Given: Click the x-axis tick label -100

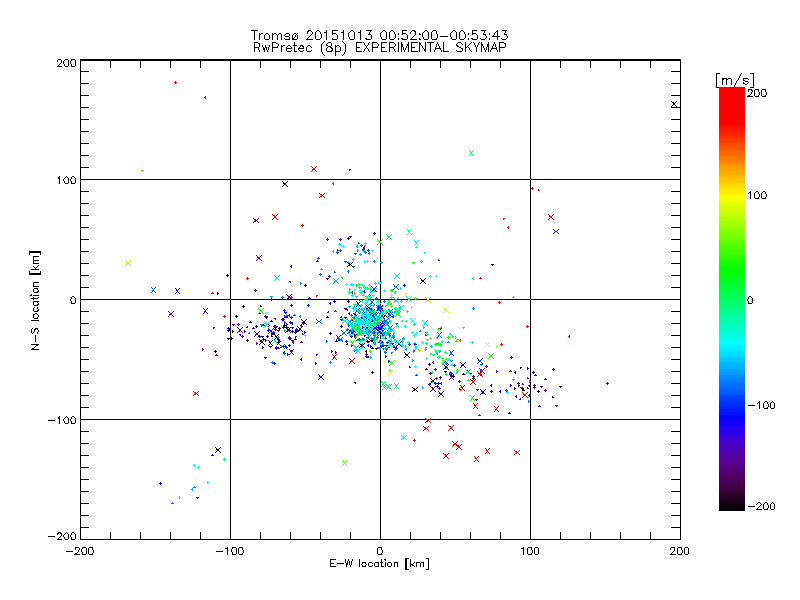Looking at the screenshot, I should 230,551.
